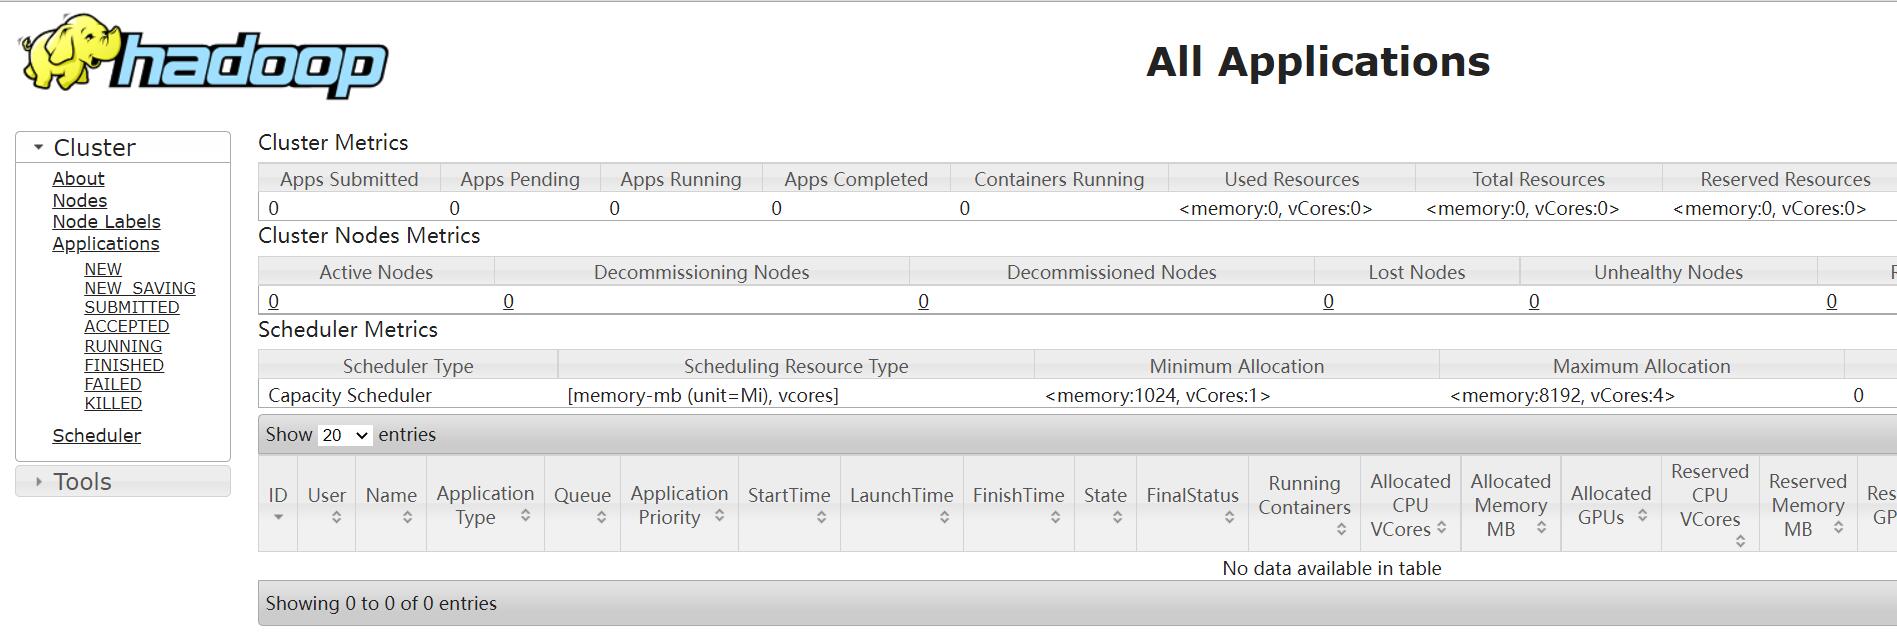Click the Active Nodes count link
1897x643 pixels.
(x=273, y=301)
